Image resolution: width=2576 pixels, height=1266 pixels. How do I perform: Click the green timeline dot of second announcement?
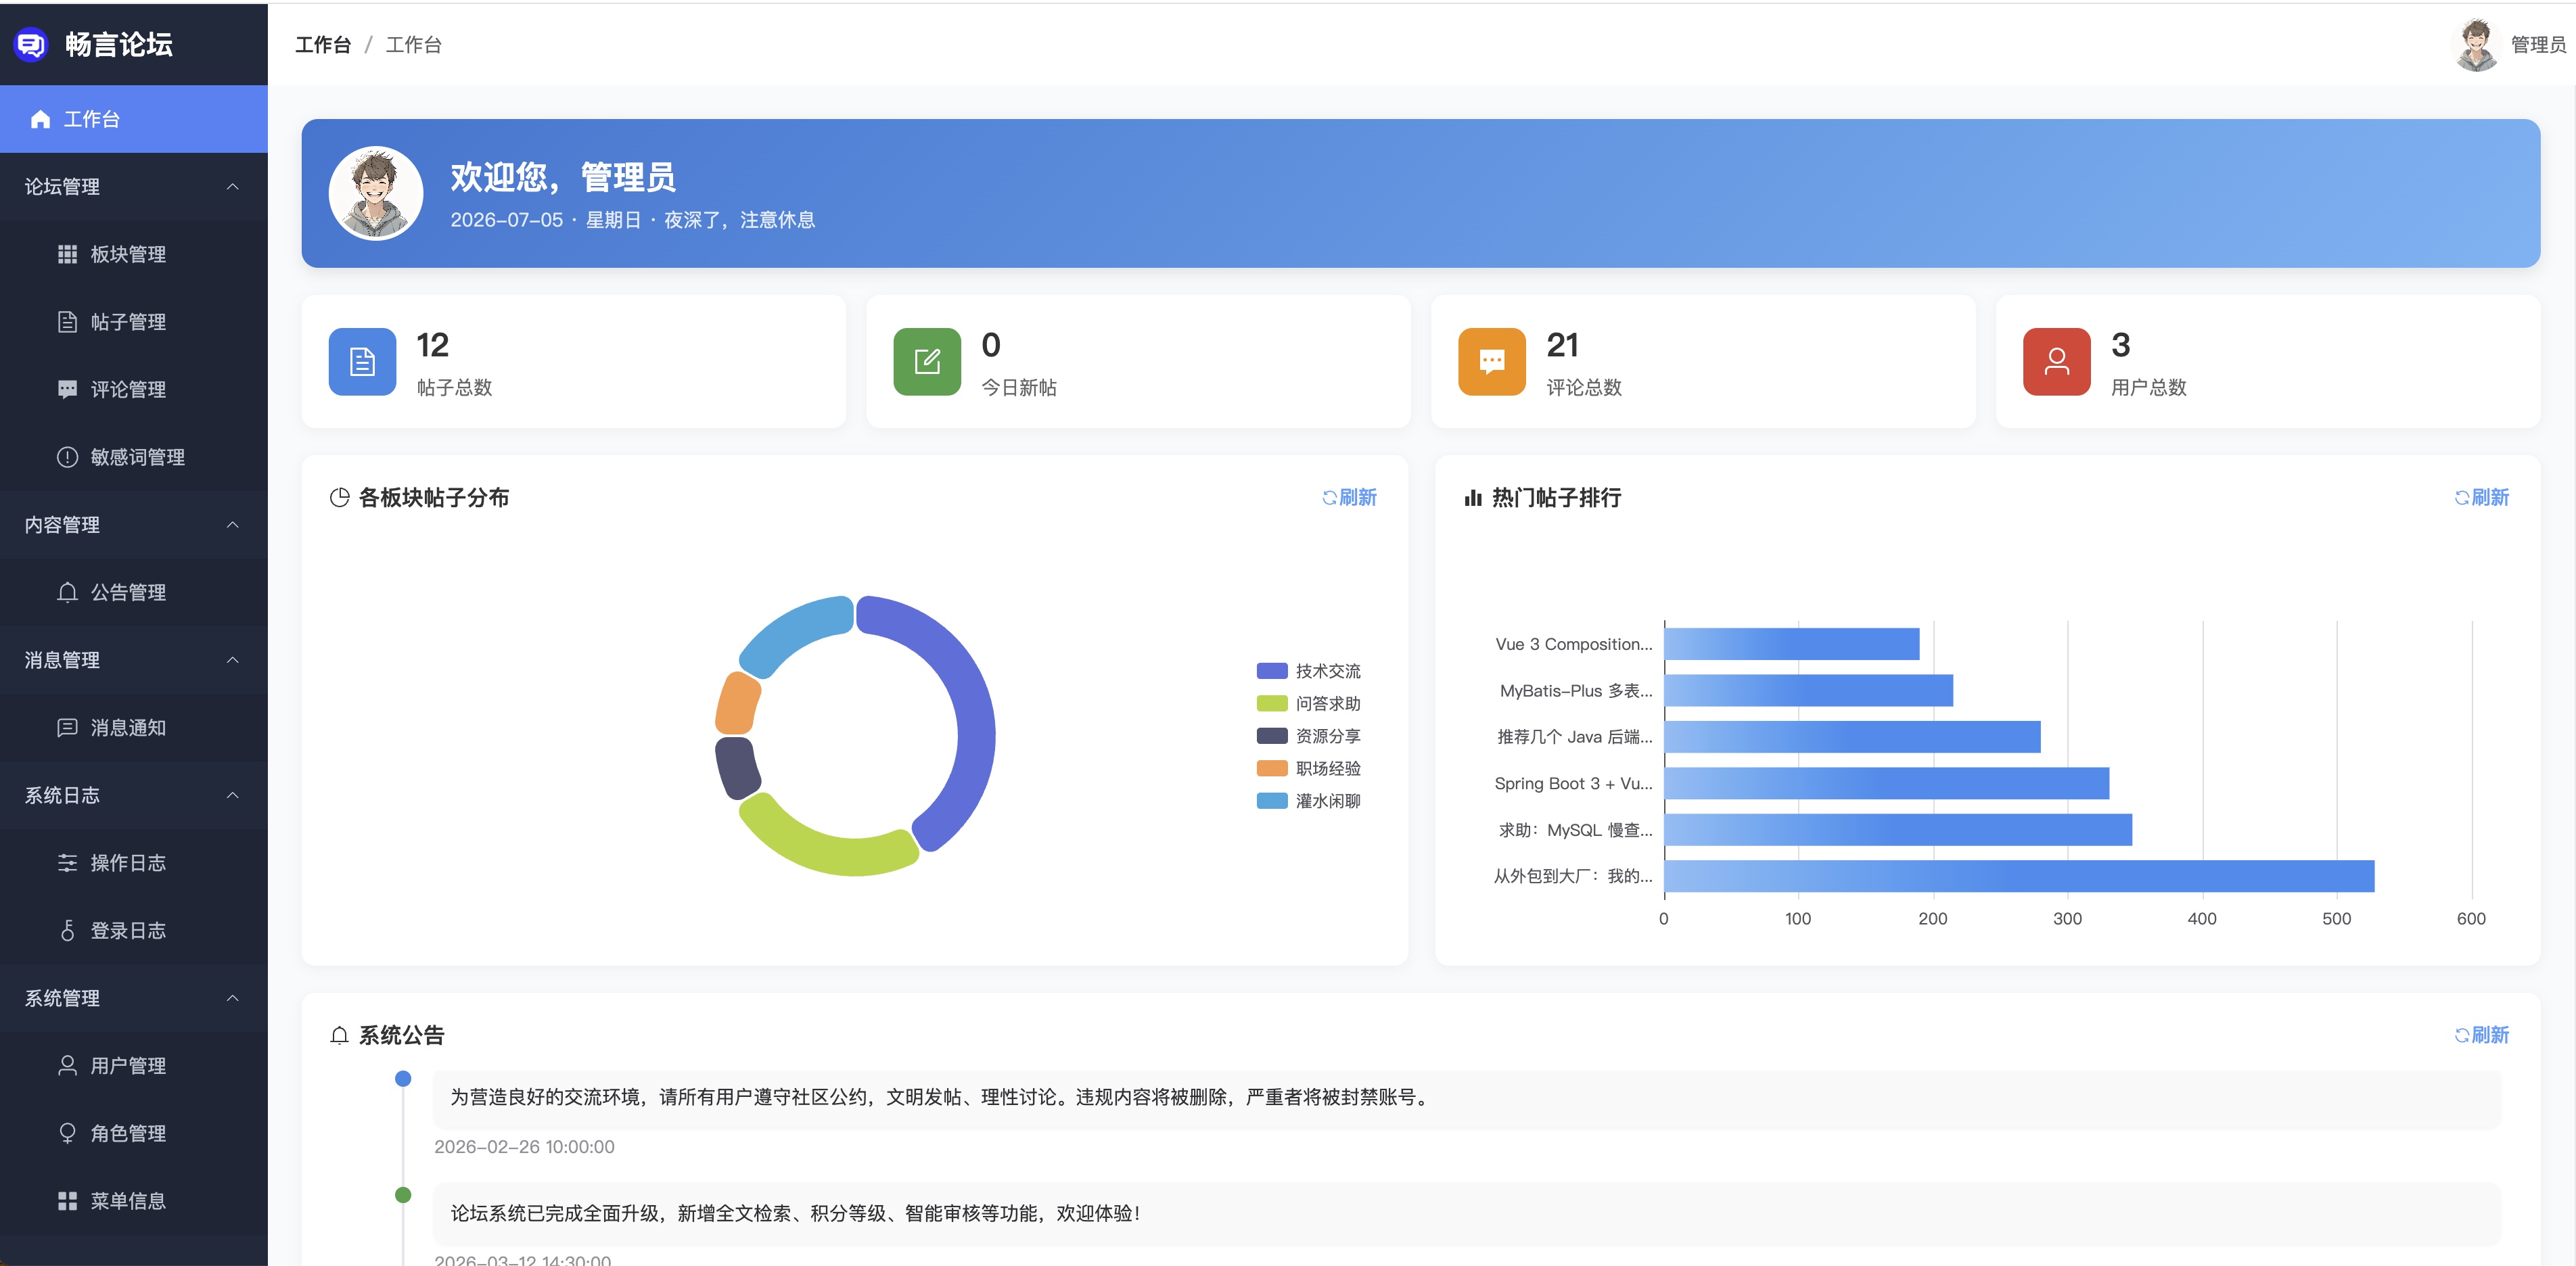coord(403,1195)
